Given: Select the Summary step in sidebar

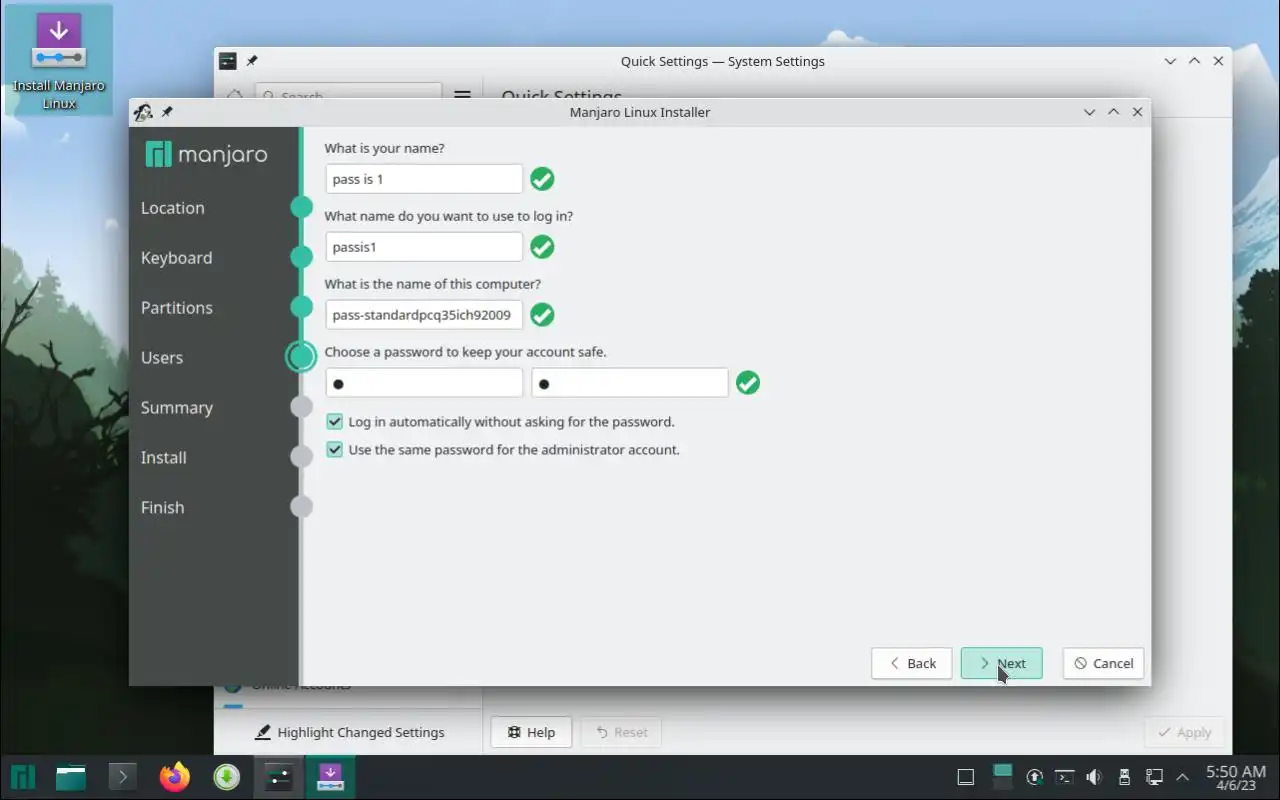Looking at the screenshot, I should 176,408.
